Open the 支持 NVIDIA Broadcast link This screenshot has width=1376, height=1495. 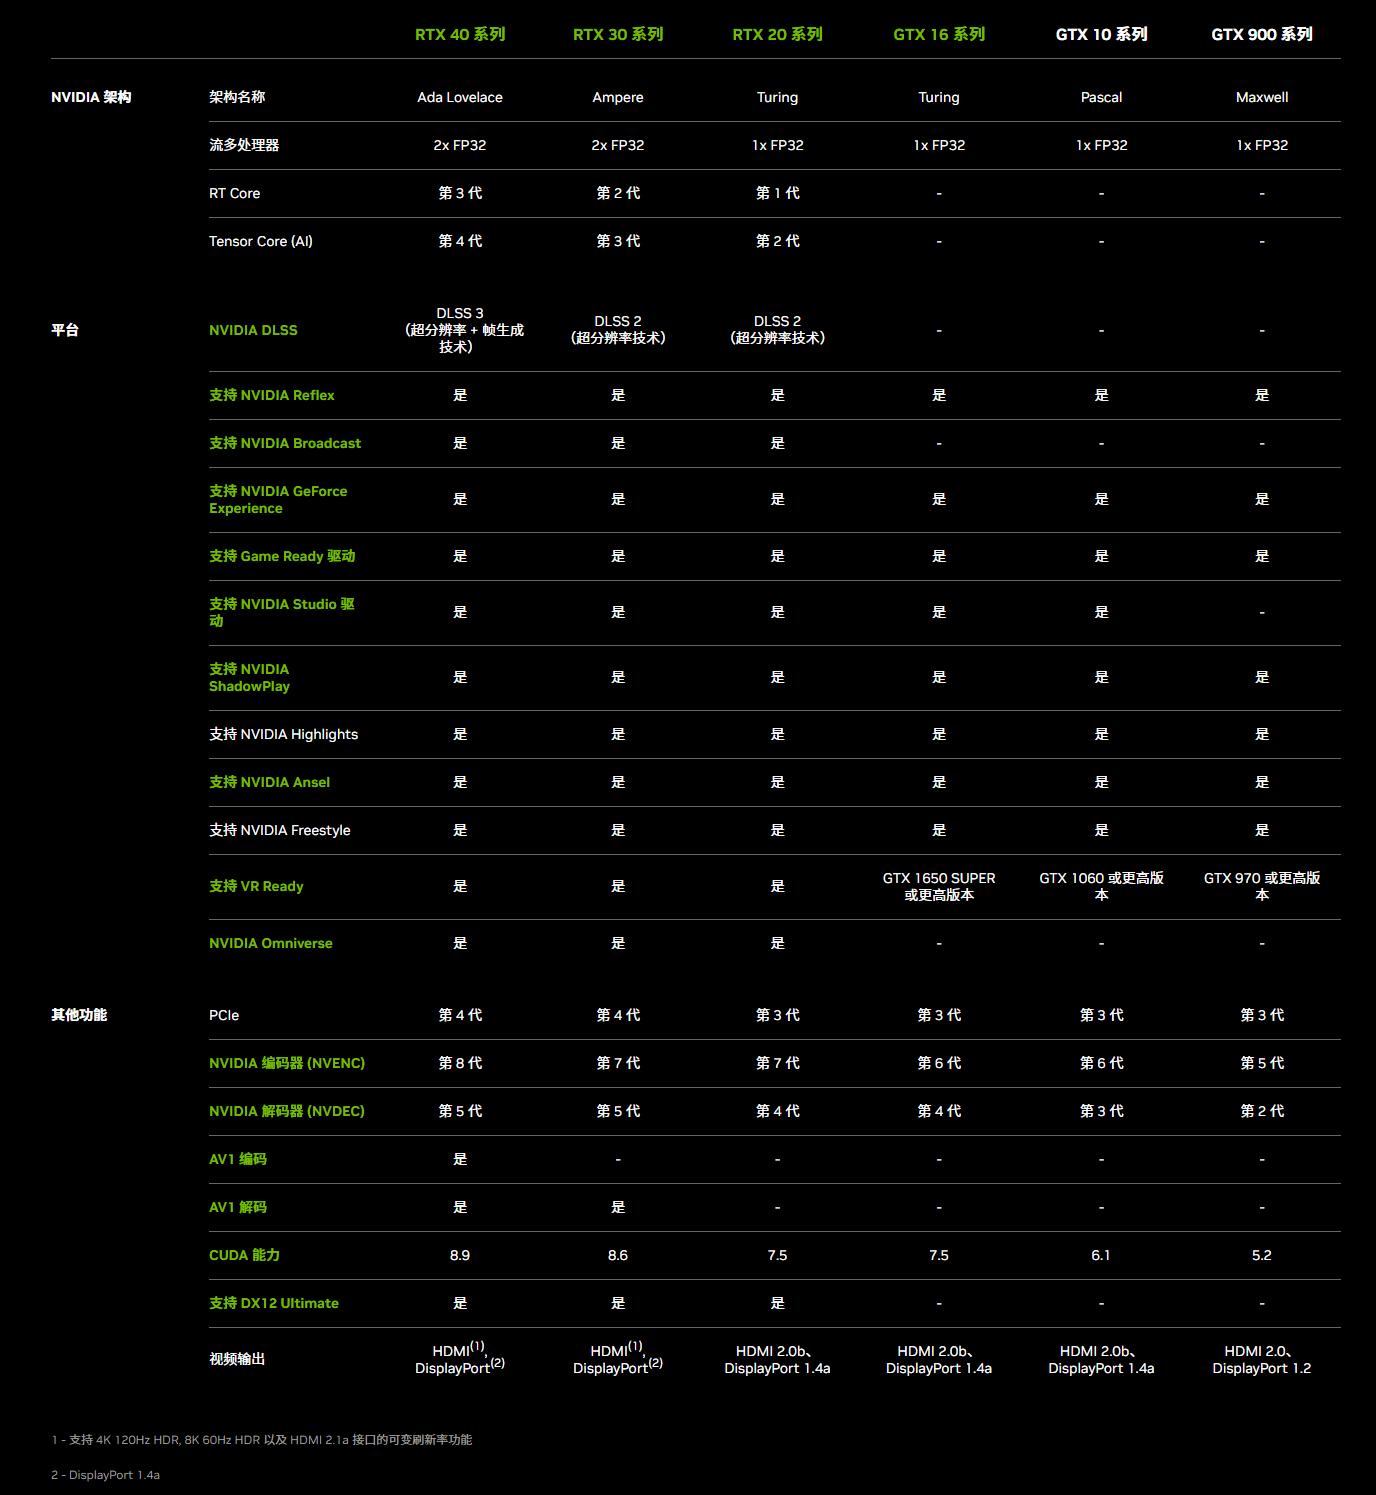click(285, 443)
